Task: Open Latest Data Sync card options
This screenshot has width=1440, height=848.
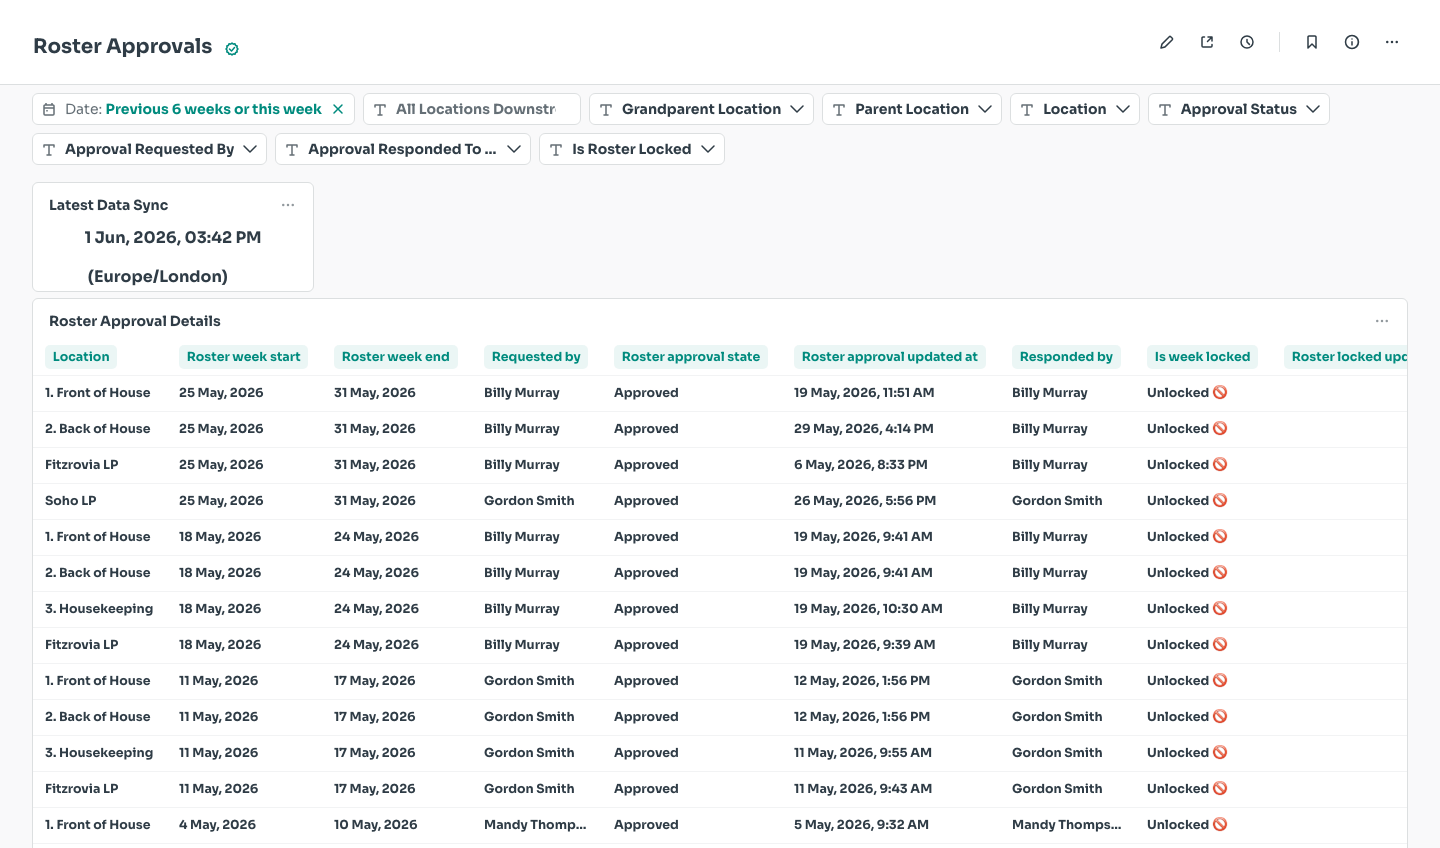Action: [288, 205]
